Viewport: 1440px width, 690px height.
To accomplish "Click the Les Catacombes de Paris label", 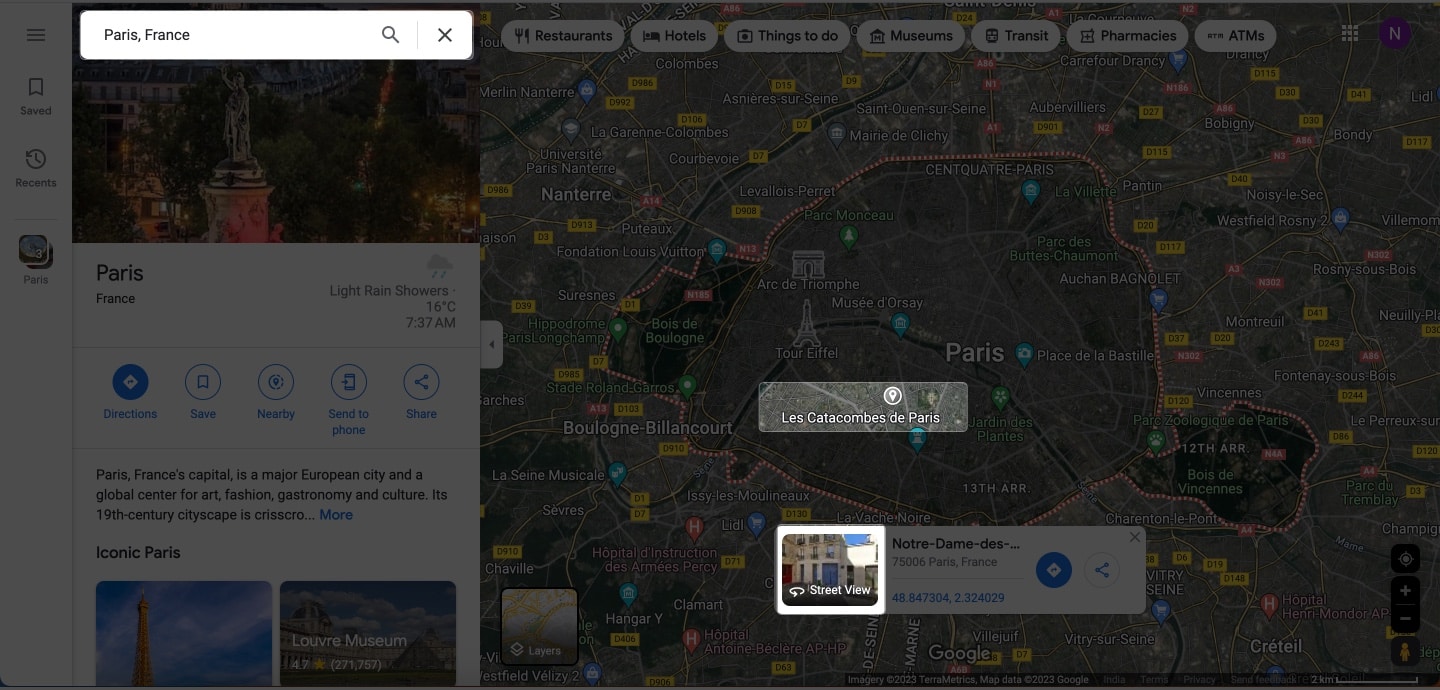I will pos(861,418).
